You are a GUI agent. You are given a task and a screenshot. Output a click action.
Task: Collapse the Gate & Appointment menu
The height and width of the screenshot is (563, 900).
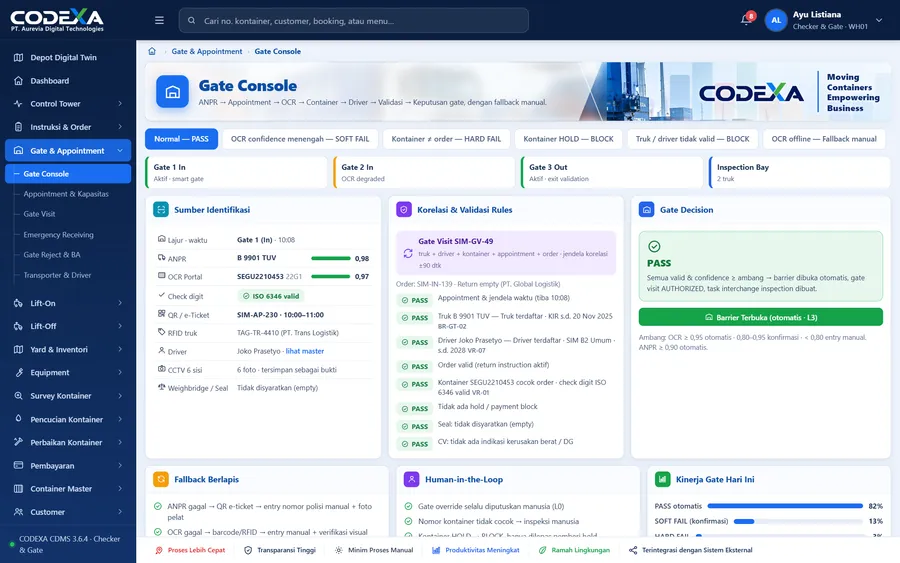click(x=120, y=150)
